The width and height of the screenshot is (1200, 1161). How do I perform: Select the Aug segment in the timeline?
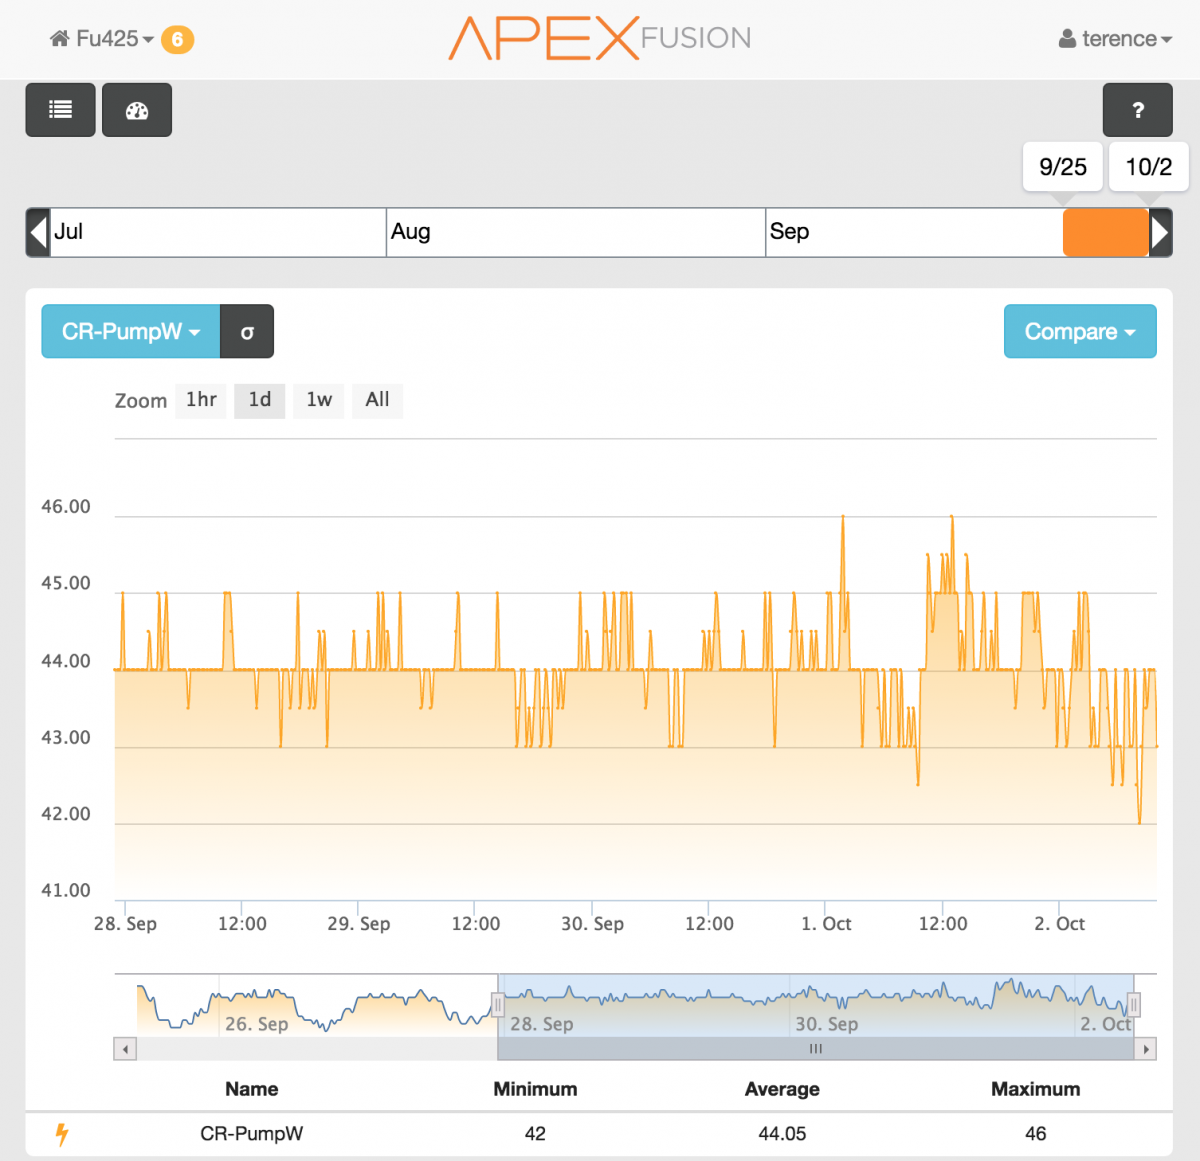(x=576, y=232)
